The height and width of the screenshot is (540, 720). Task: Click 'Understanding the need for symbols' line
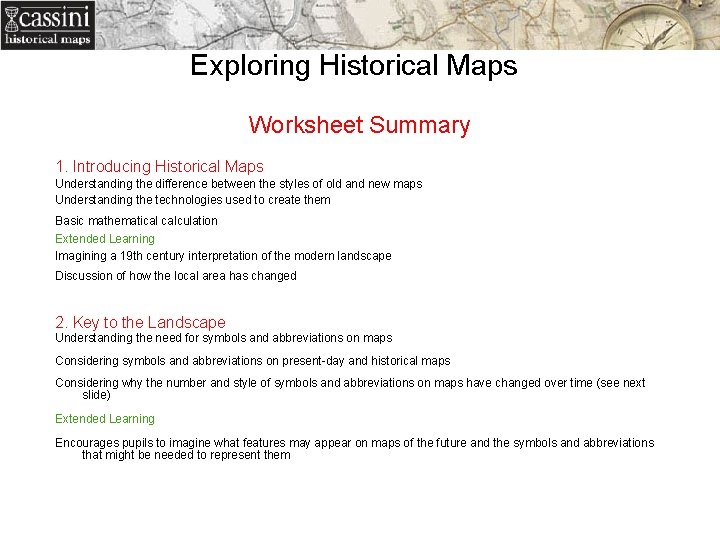pyautogui.click(x=224, y=338)
